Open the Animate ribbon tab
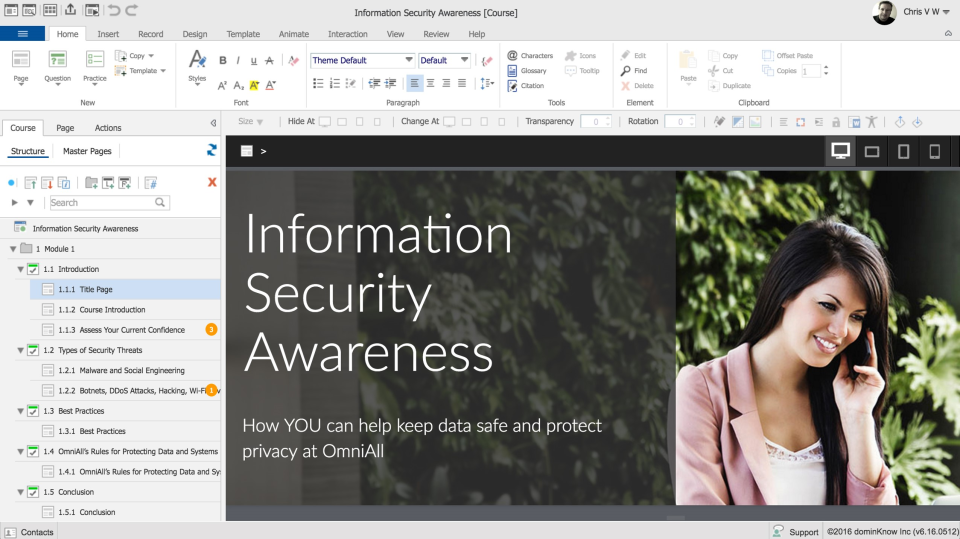 pos(293,34)
